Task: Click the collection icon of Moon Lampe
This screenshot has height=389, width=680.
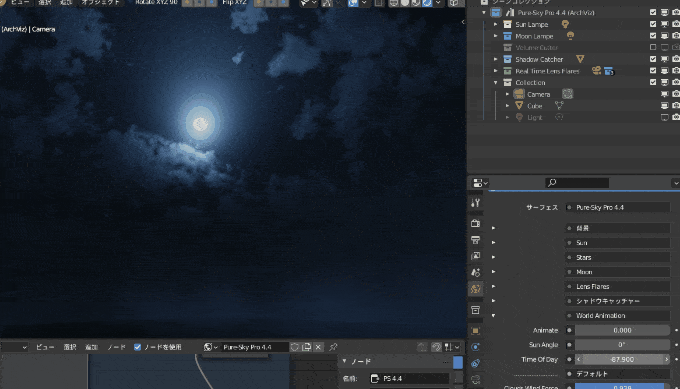Action: (507, 36)
